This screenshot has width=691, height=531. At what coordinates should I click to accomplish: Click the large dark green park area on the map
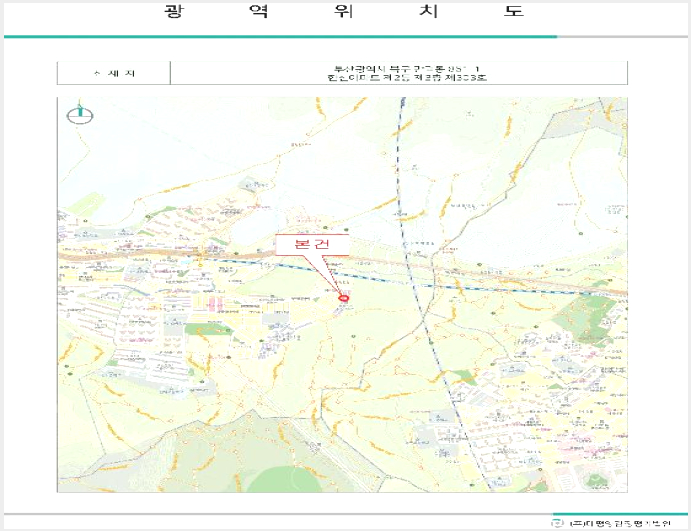586,318
